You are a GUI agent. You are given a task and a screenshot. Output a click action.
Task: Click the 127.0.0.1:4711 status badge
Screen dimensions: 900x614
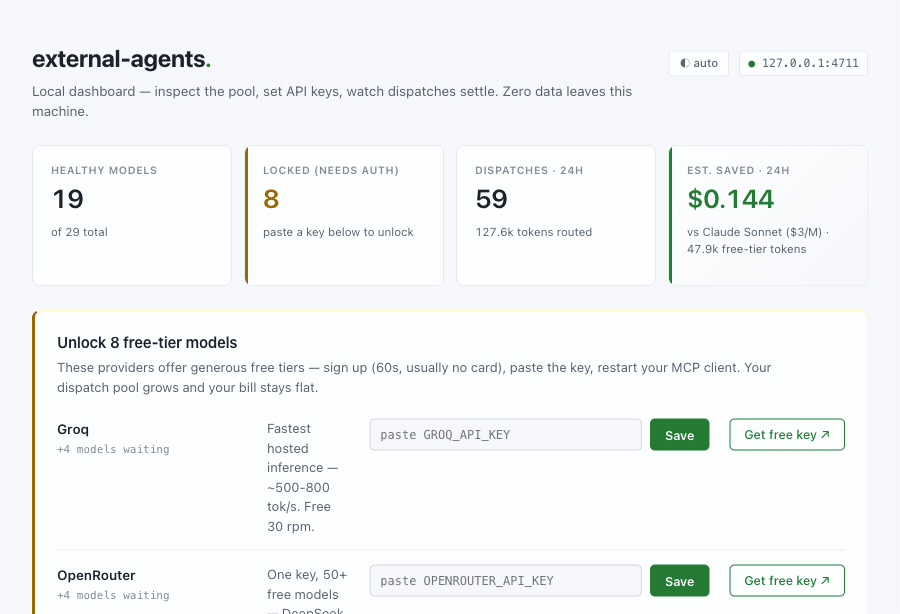(803, 63)
